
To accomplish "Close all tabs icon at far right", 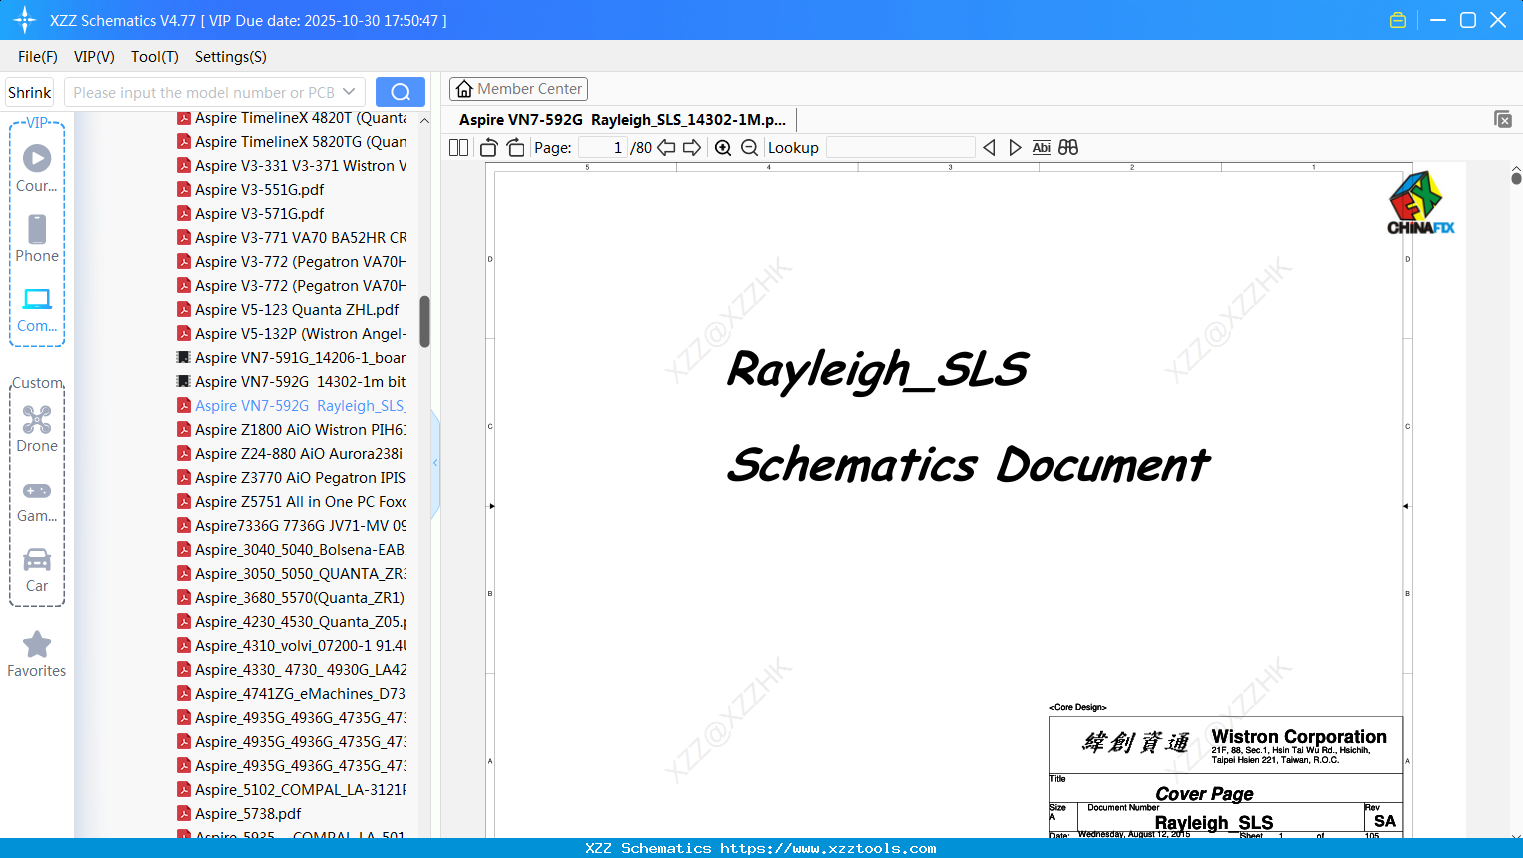I will (x=1503, y=119).
